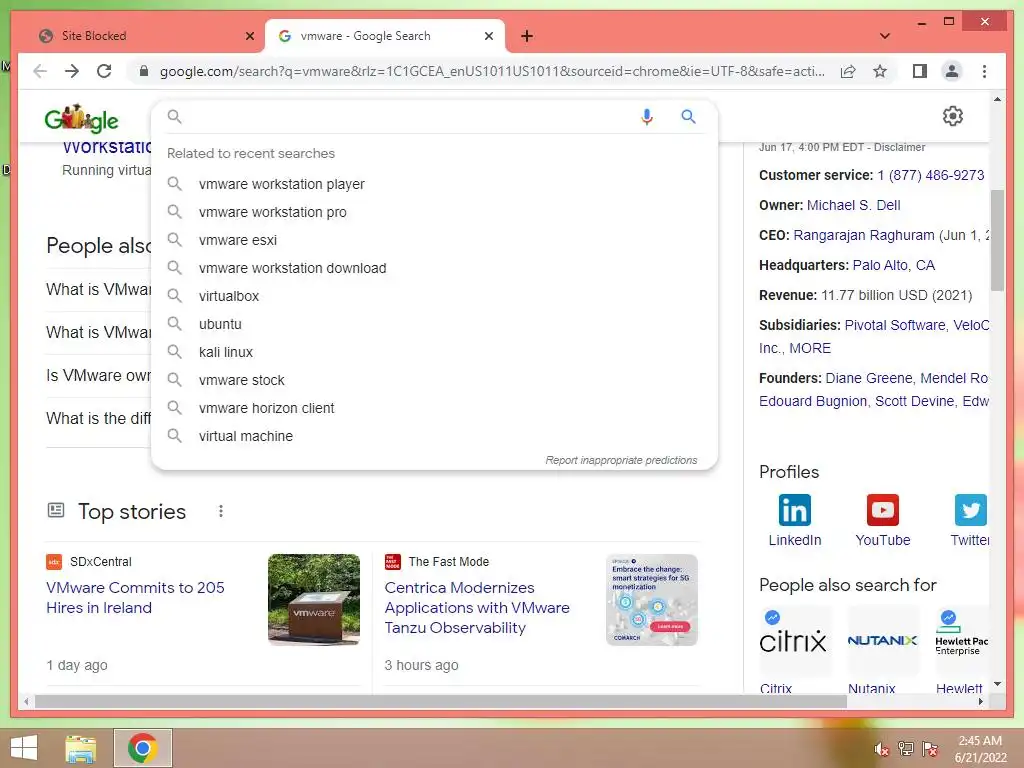The height and width of the screenshot is (768, 1024).
Task: Open the Top stories three-dot options
Action: click(x=221, y=511)
